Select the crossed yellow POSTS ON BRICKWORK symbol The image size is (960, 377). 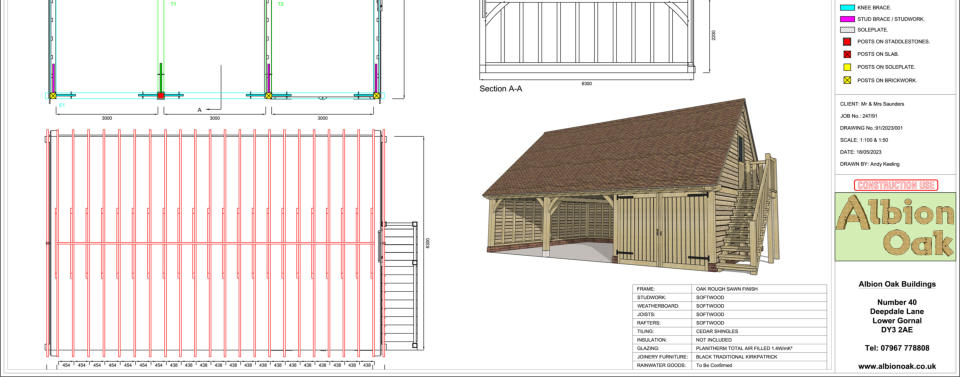tap(847, 80)
